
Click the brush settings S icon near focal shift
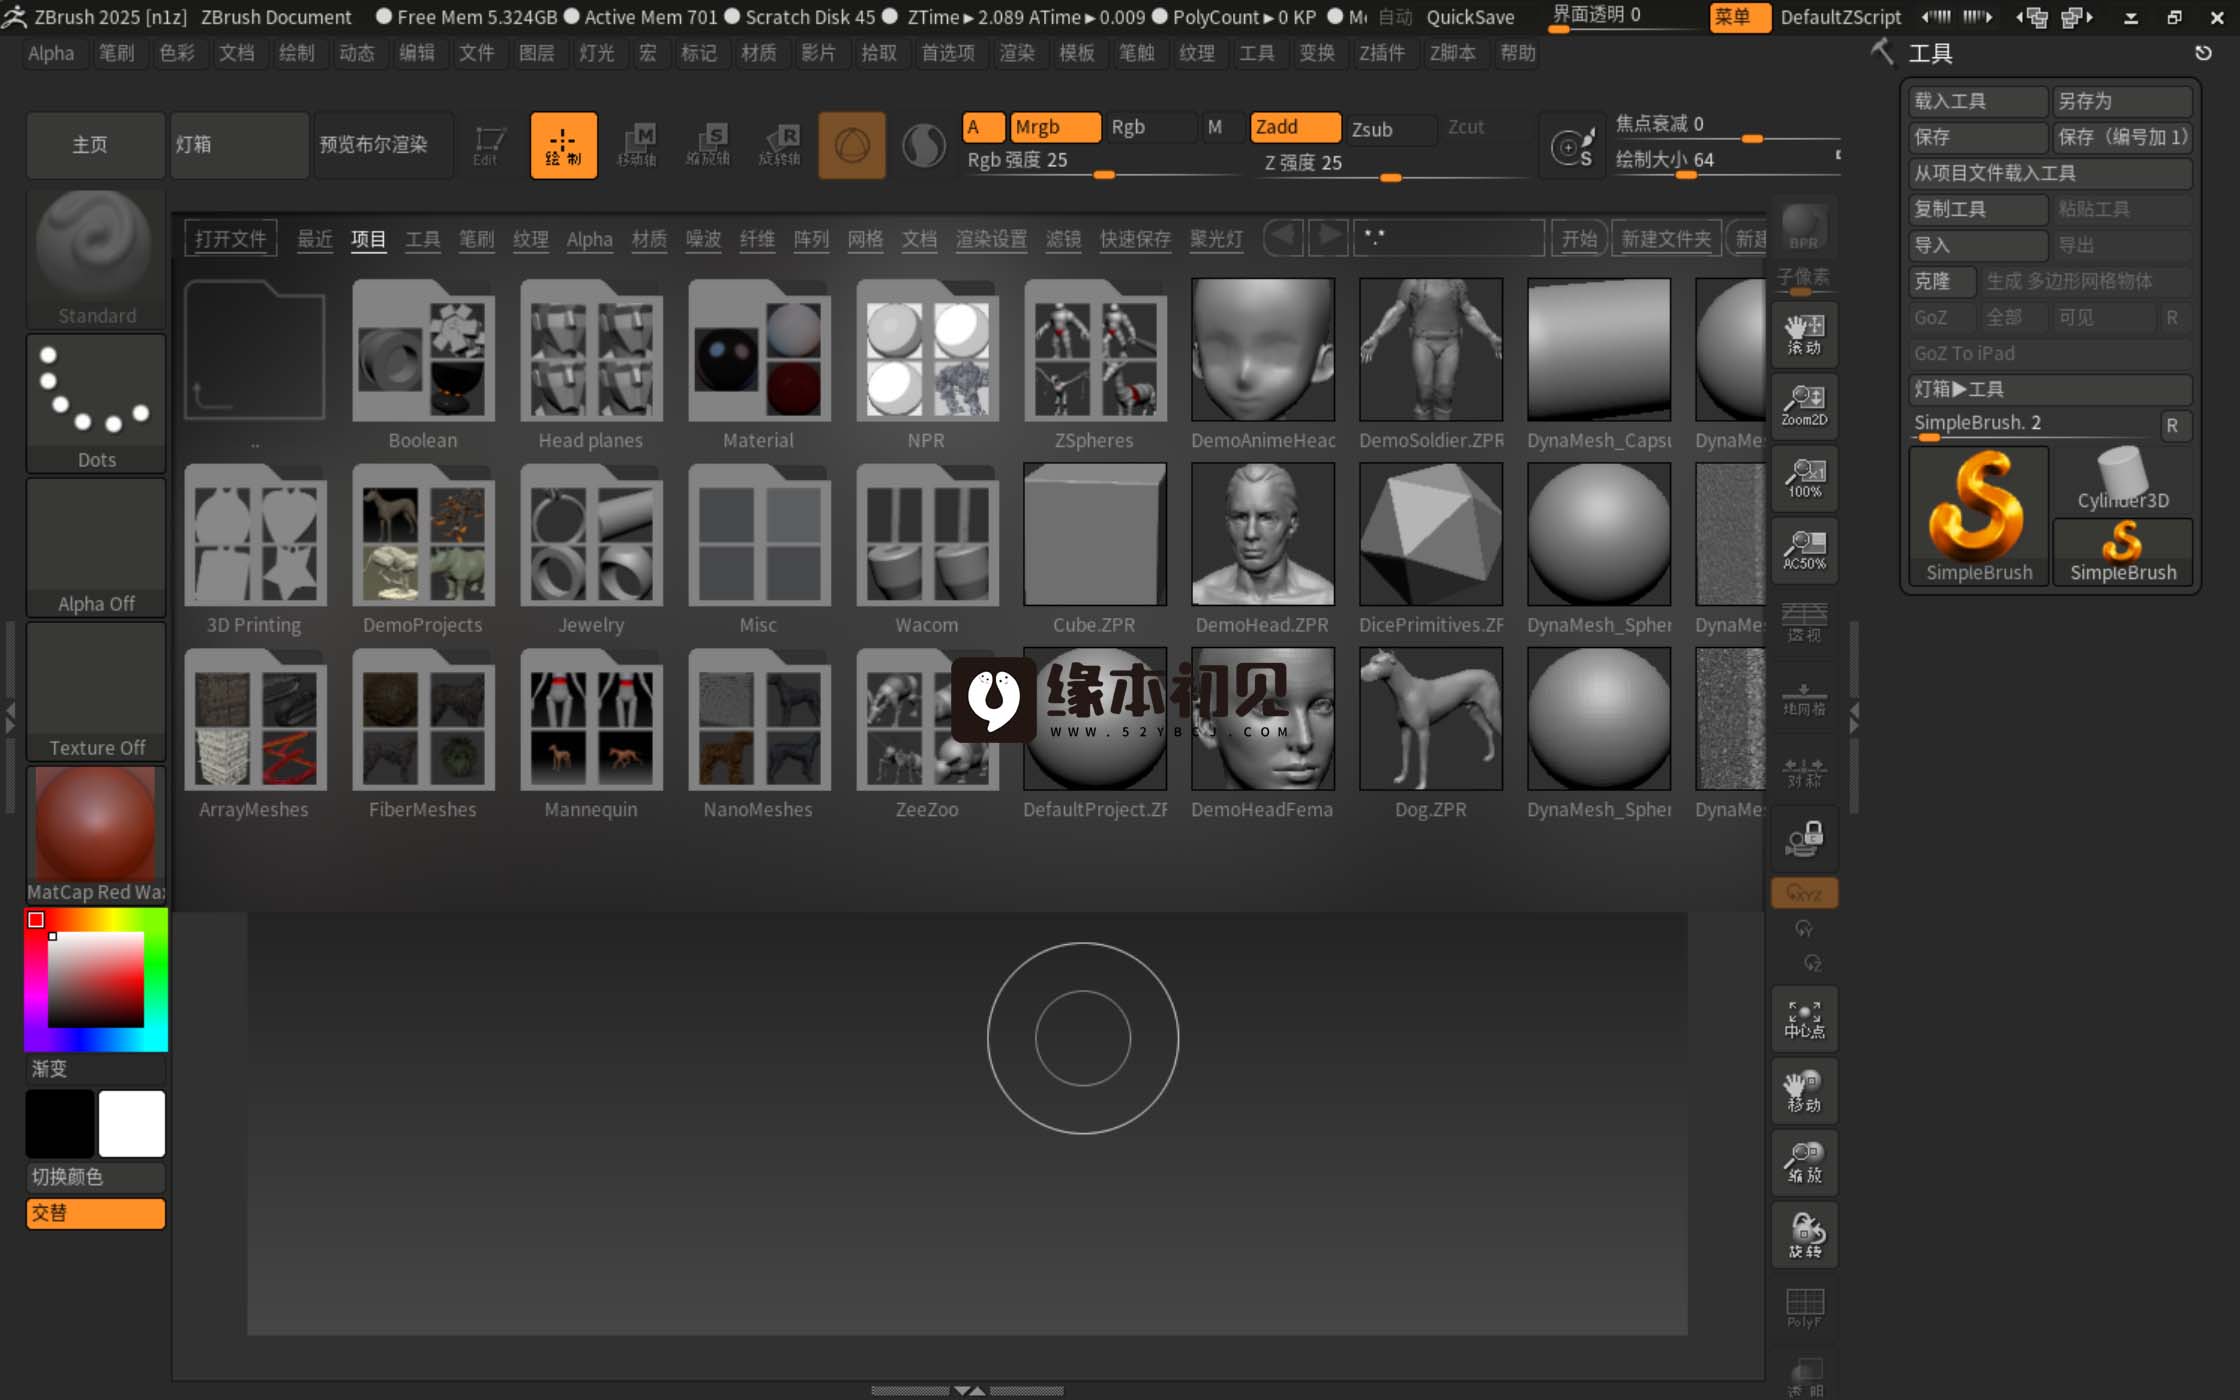pyautogui.click(x=1572, y=148)
